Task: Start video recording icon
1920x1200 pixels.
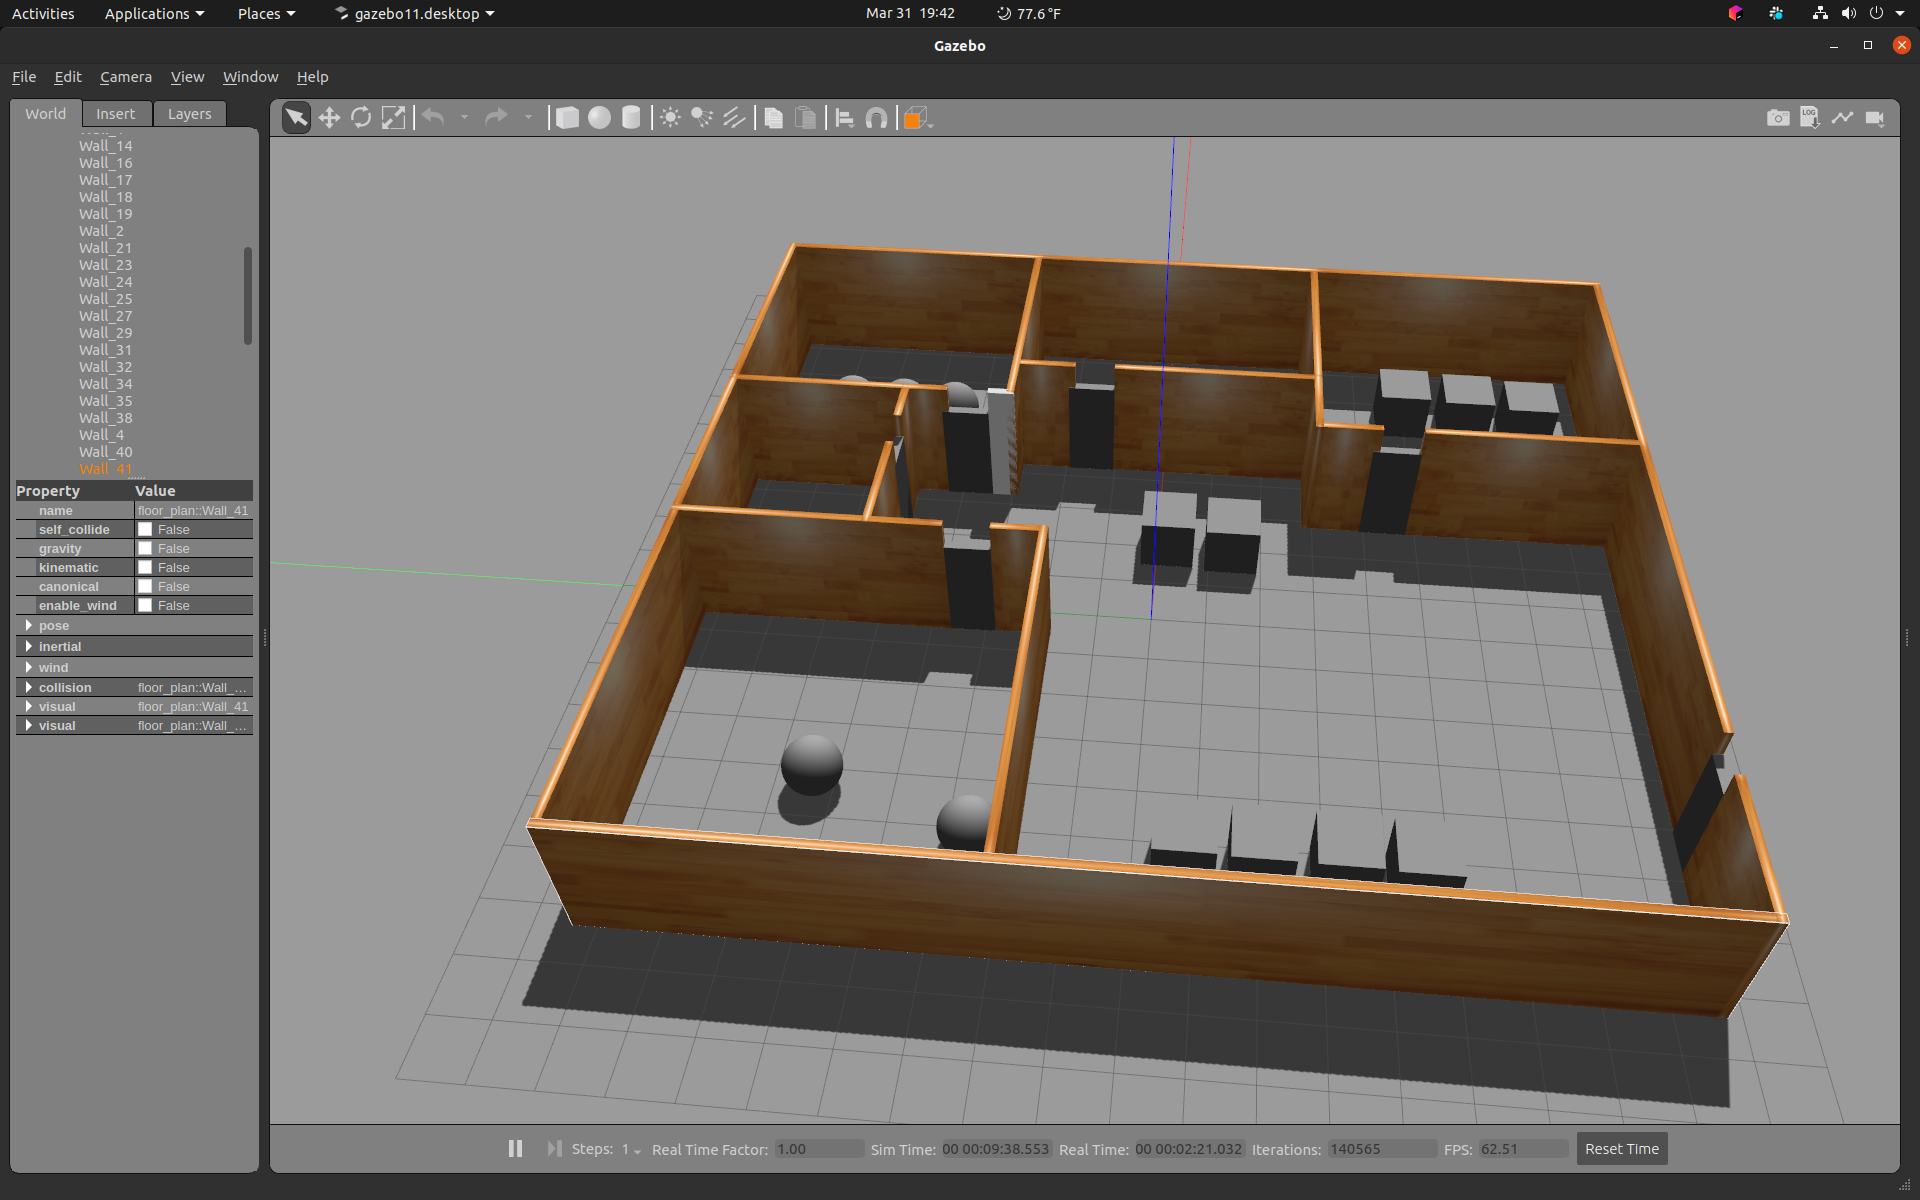Action: click(1875, 118)
